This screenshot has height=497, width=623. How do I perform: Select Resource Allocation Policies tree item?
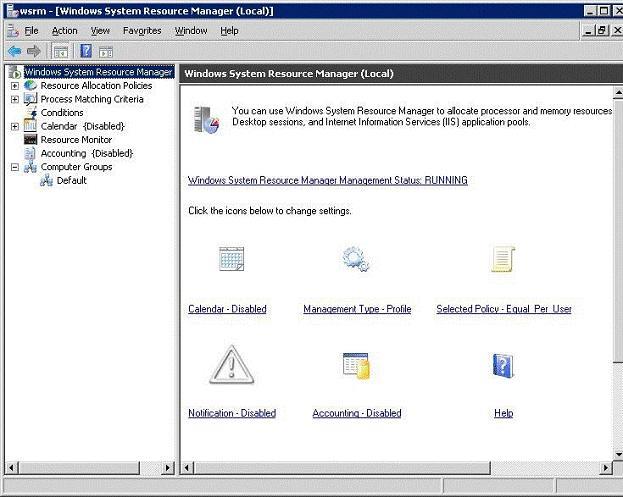click(x=96, y=85)
